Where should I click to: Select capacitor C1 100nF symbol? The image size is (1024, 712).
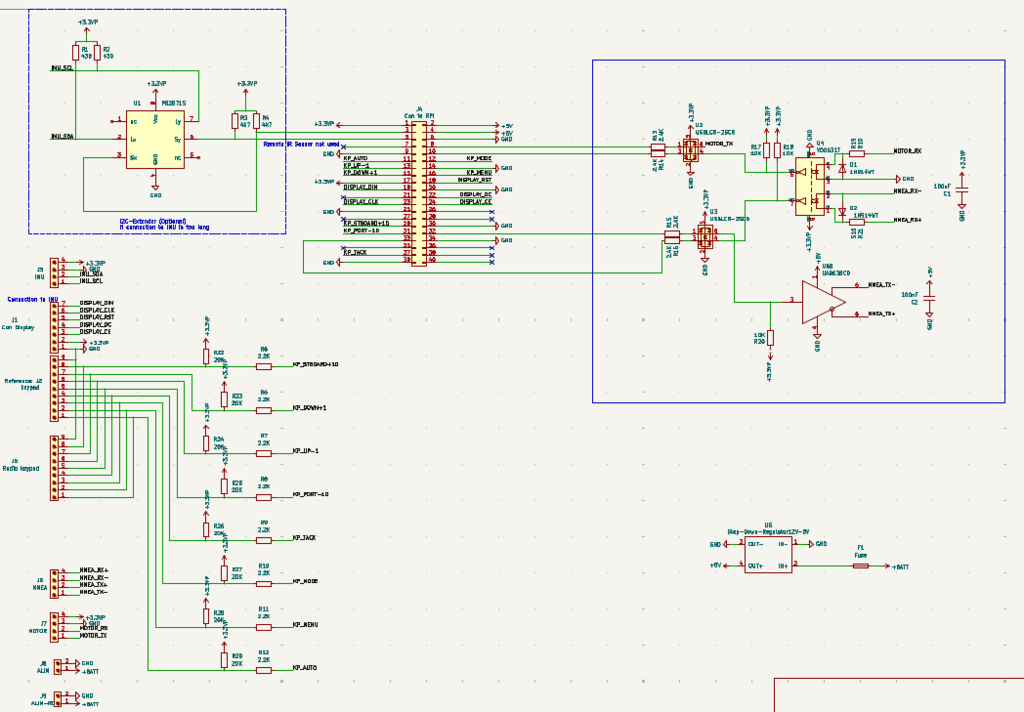pos(963,189)
